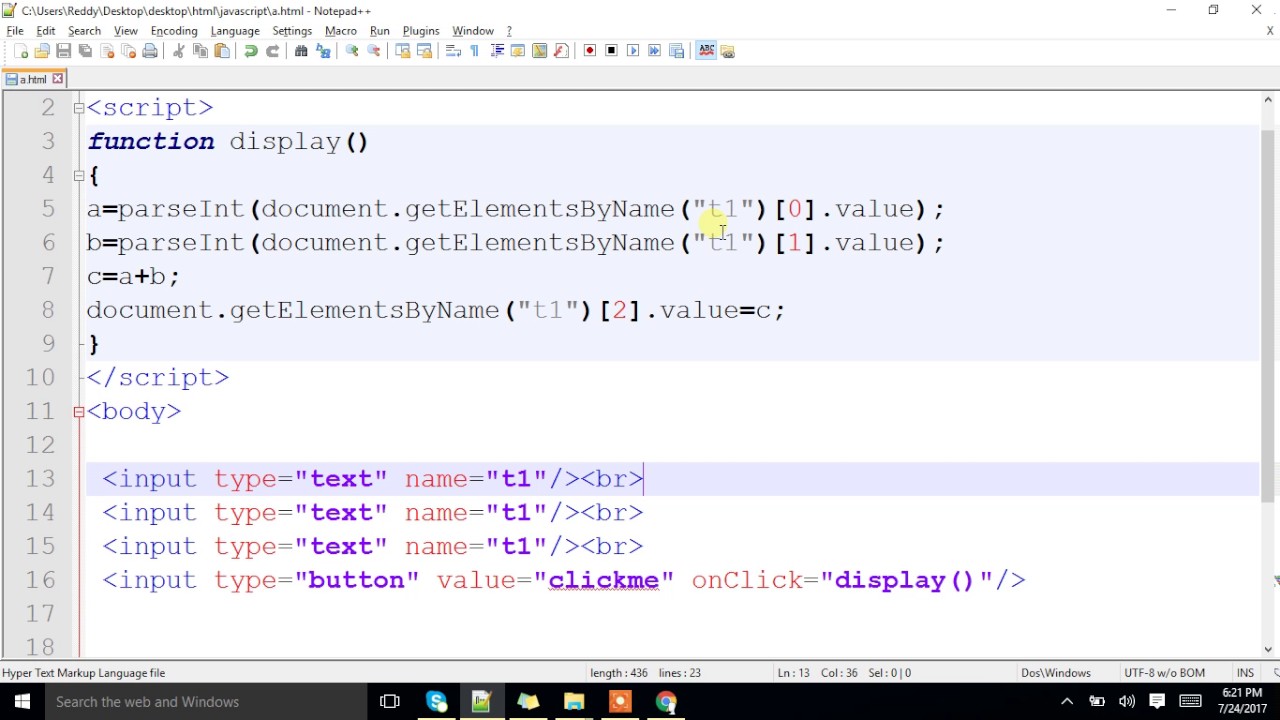Viewport: 1280px width, 720px height.
Task: Open the View menu
Action: [x=126, y=31]
